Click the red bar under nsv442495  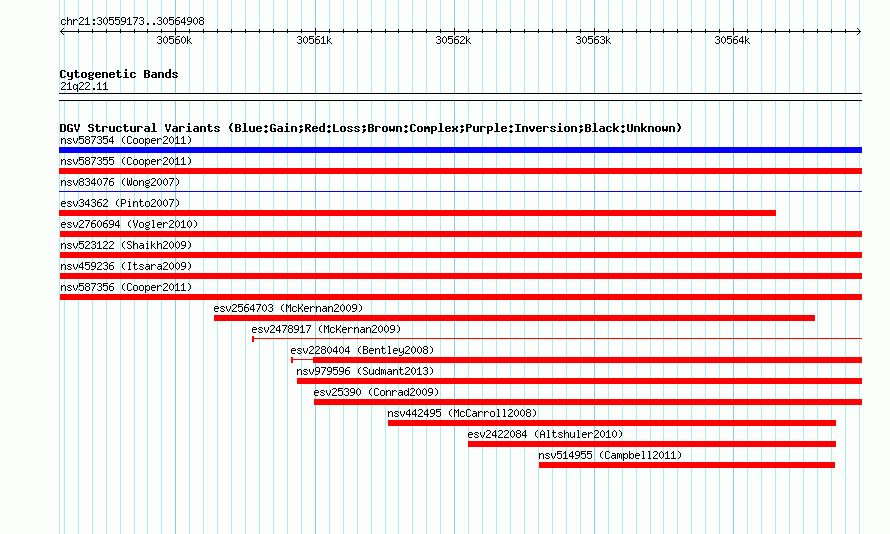pyautogui.click(x=612, y=423)
